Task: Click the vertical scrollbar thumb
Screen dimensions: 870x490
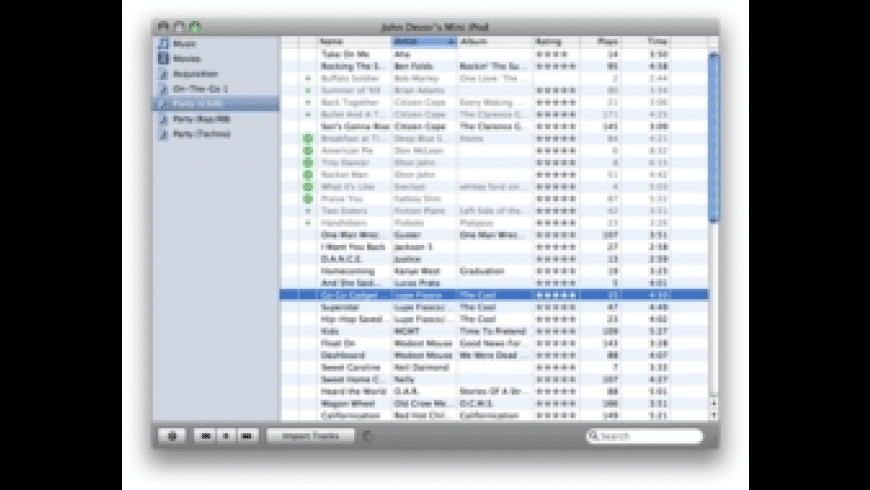Action: click(714, 138)
